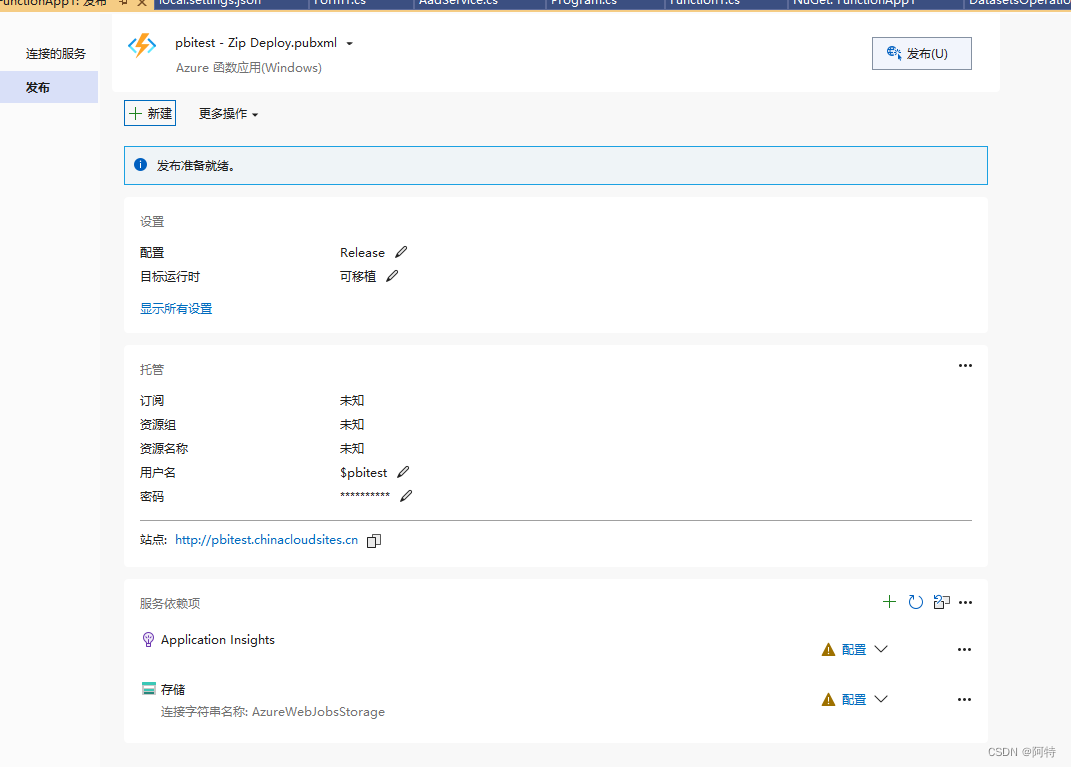
Task: Edit the 可移植 target runtime pencil icon
Action: (392, 276)
